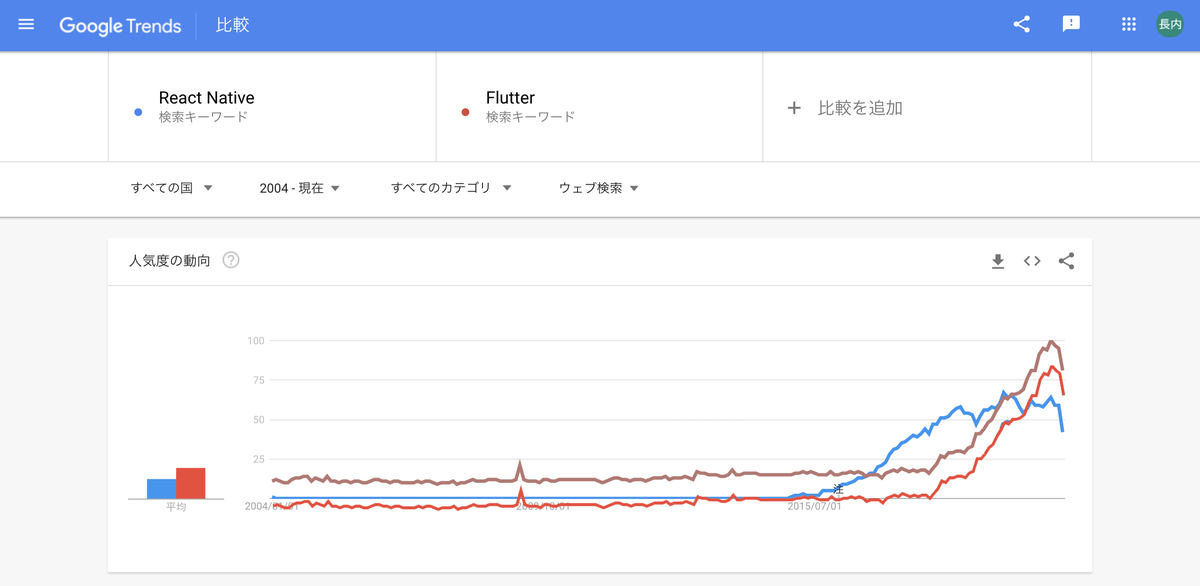The width and height of the screenshot is (1200, 586).
Task: Click the blue React Native color dot
Action: coord(138,112)
